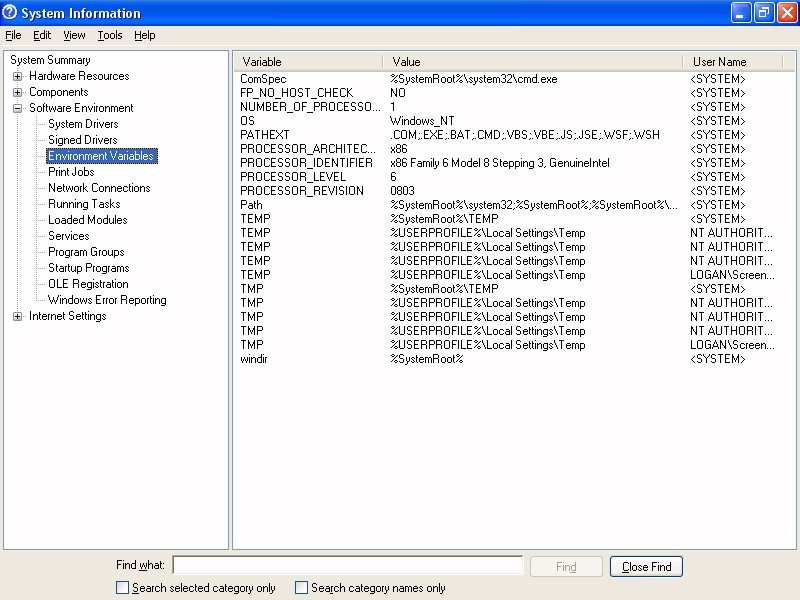Expand the Hardware Resources tree node
The height and width of the screenshot is (600, 800).
(x=17, y=76)
